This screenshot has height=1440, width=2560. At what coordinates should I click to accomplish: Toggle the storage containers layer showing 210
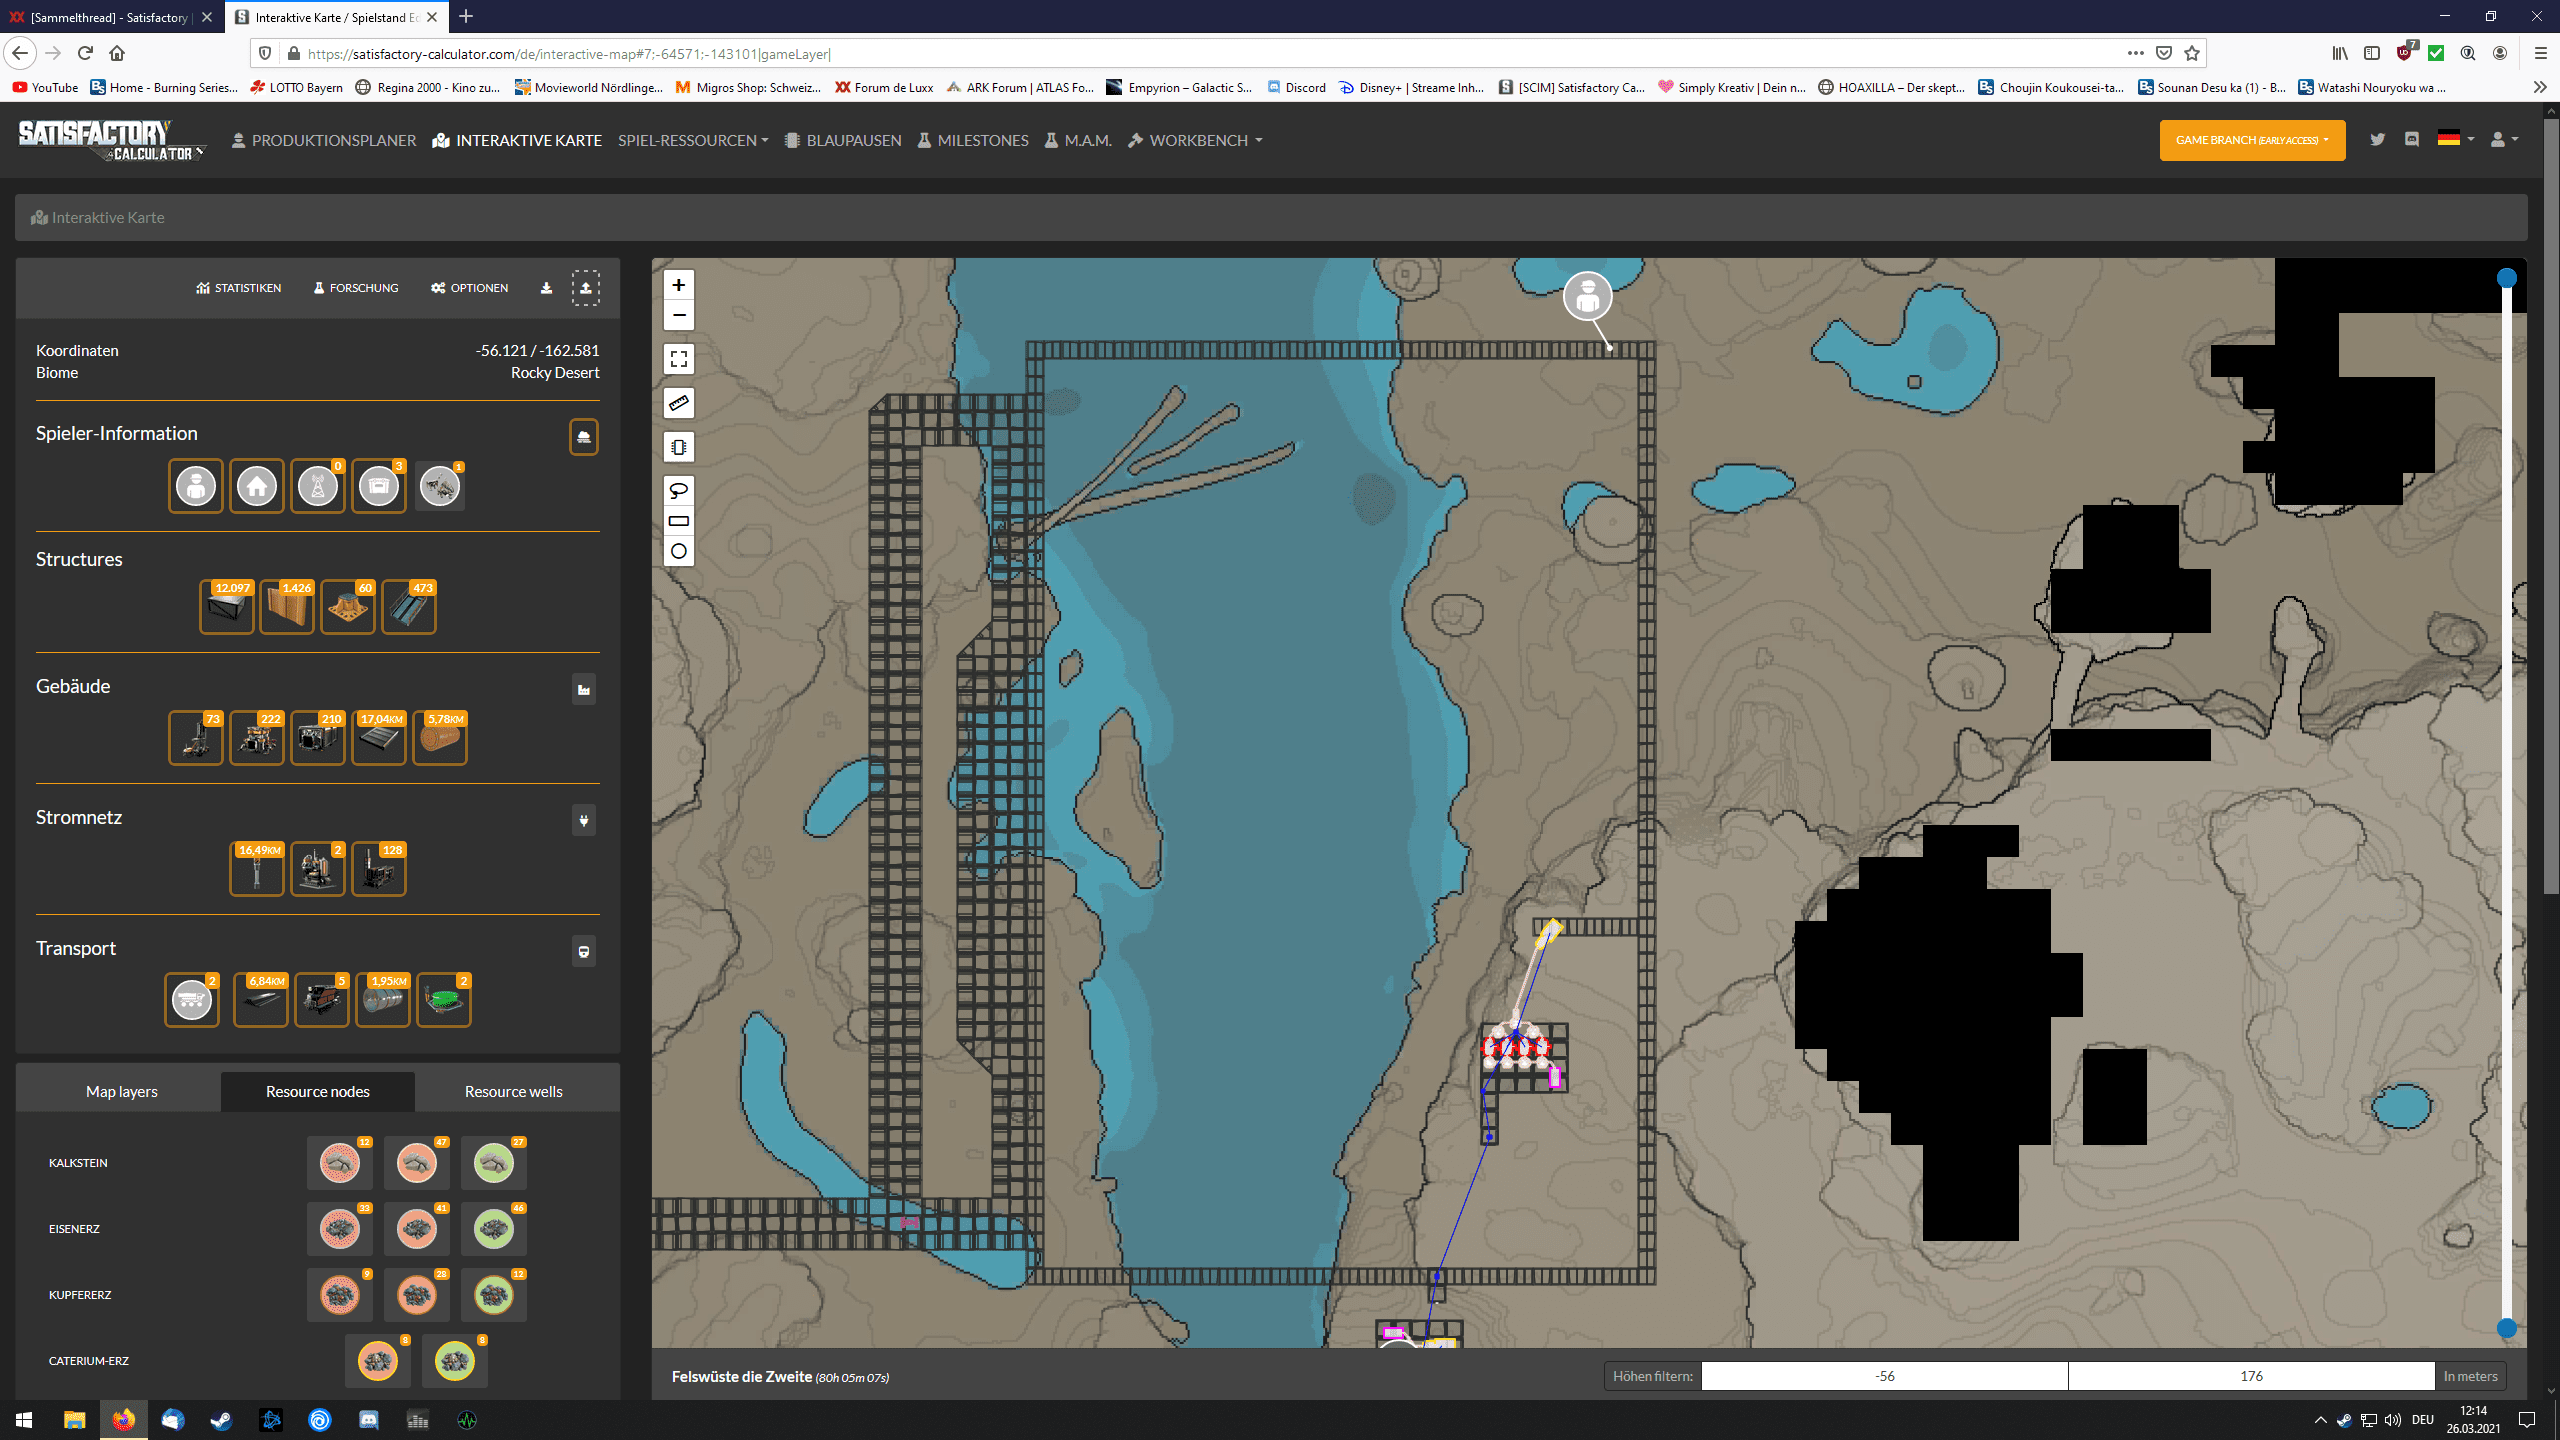[x=318, y=738]
